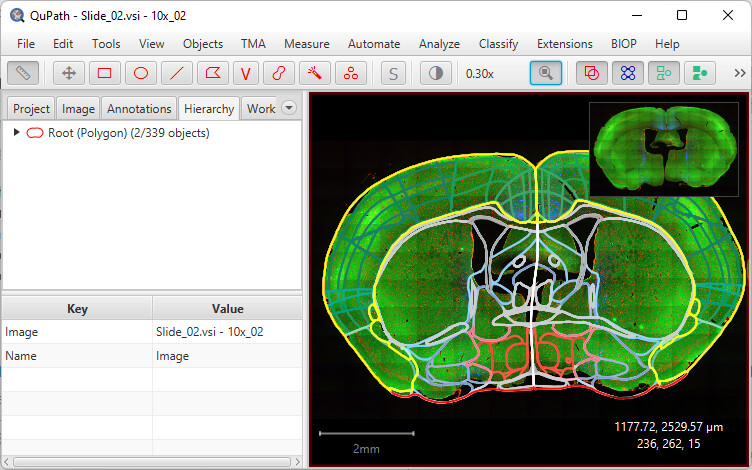
Task: Toggle show detections button
Action: coord(664,73)
